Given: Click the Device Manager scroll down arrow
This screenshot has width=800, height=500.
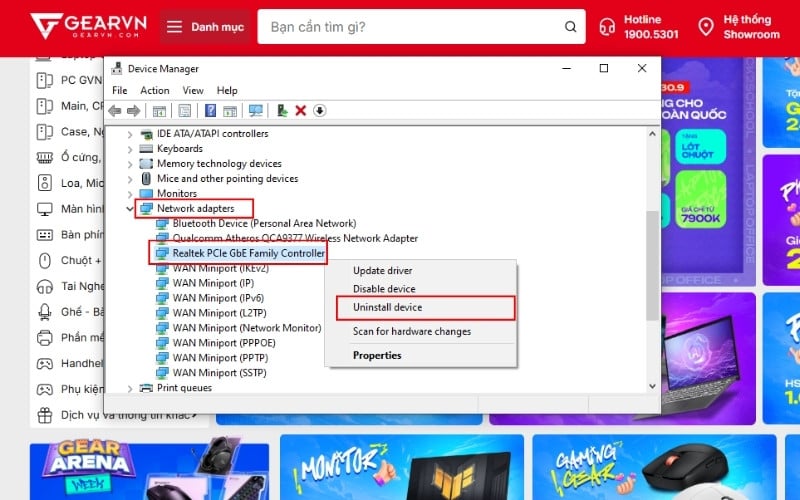Looking at the screenshot, I should point(652,386).
